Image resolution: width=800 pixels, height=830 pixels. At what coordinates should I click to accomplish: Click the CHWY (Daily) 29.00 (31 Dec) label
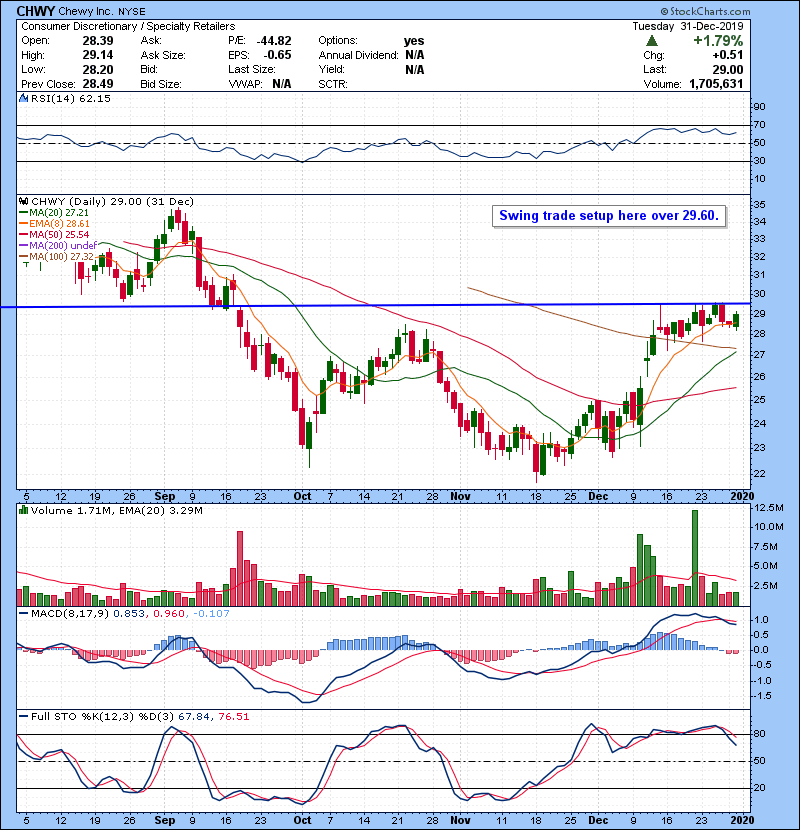(113, 201)
